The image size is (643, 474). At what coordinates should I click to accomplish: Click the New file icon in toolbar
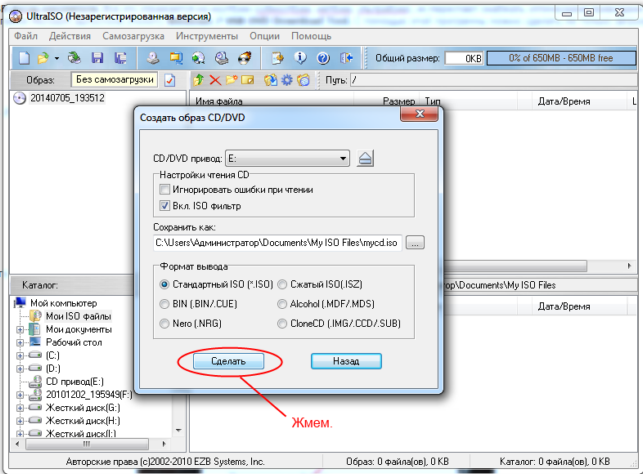tap(24, 58)
